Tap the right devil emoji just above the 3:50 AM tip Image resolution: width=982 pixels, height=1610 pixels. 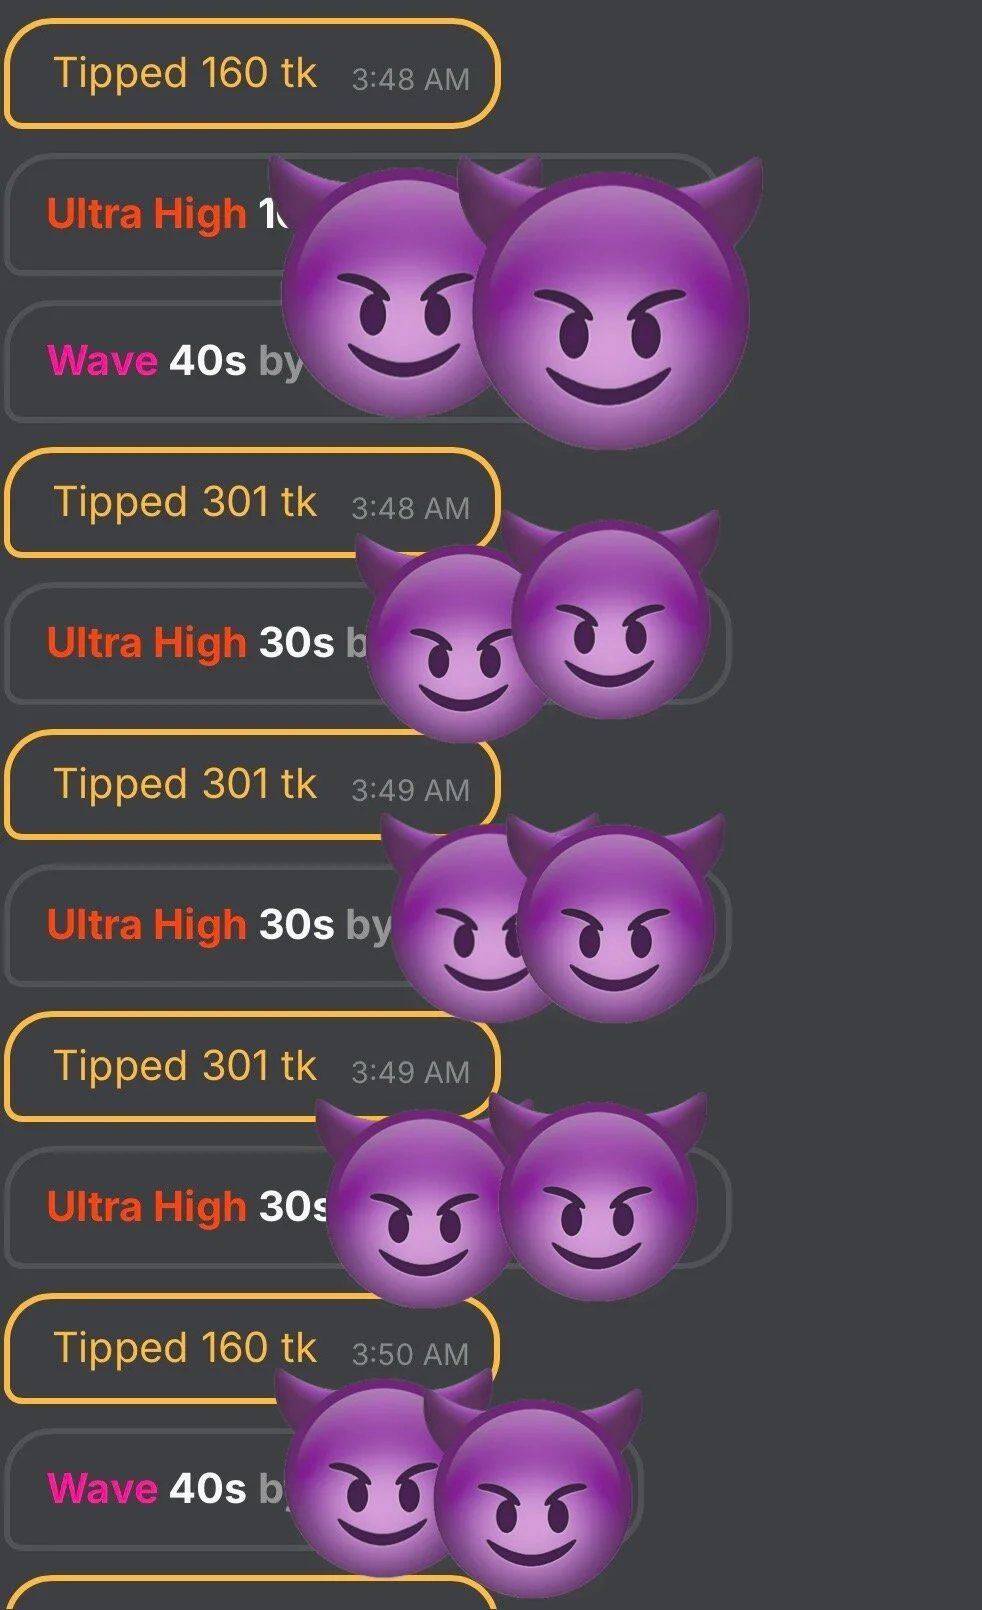(x=598, y=1198)
